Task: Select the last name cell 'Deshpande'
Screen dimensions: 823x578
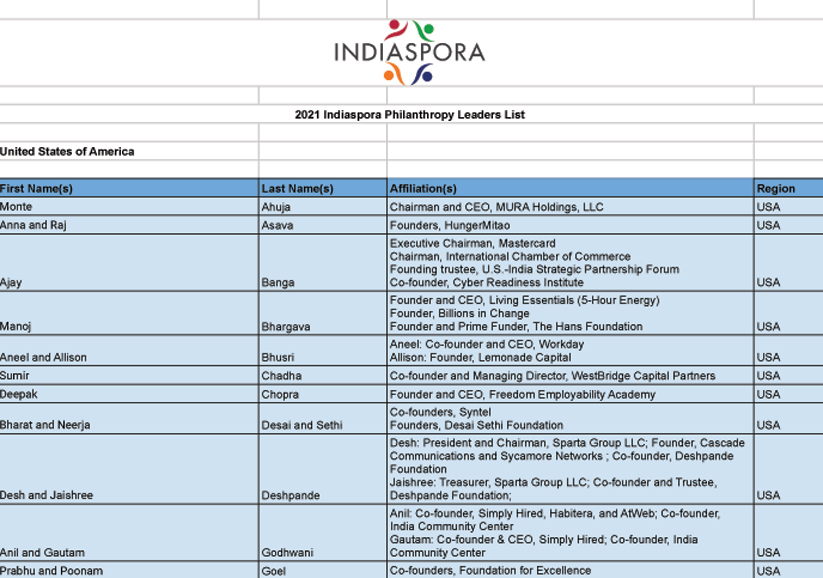Action: (x=323, y=469)
